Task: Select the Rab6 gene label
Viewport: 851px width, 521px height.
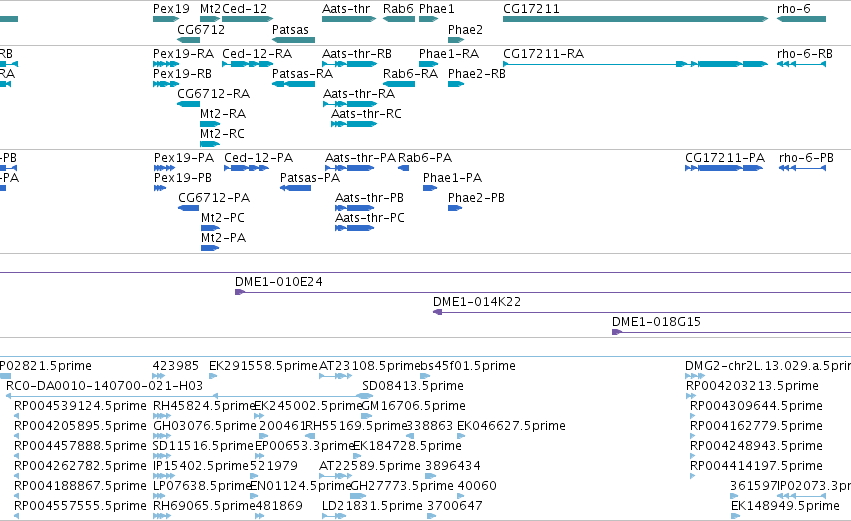Action: pos(398,9)
